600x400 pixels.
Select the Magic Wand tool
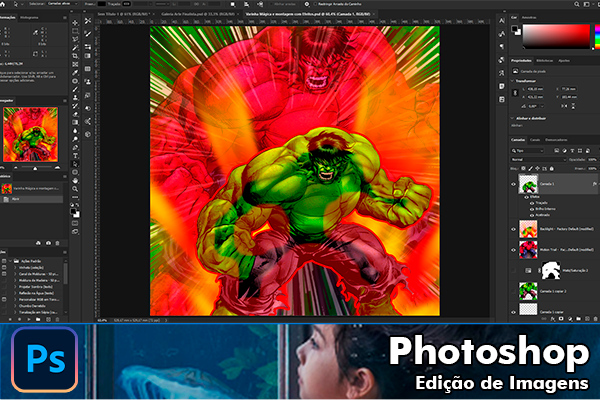75,48
